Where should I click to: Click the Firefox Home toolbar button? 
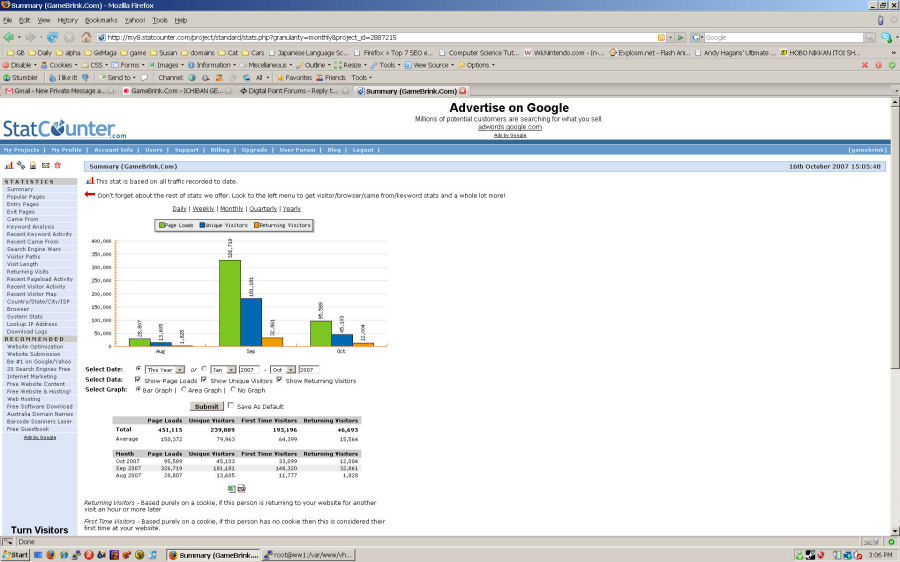click(x=86, y=37)
